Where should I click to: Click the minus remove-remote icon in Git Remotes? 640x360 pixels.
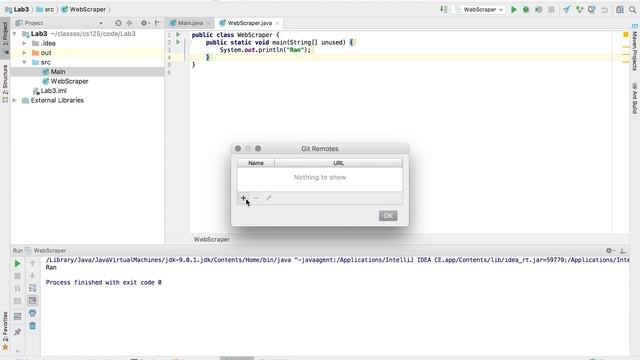(256, 198)
